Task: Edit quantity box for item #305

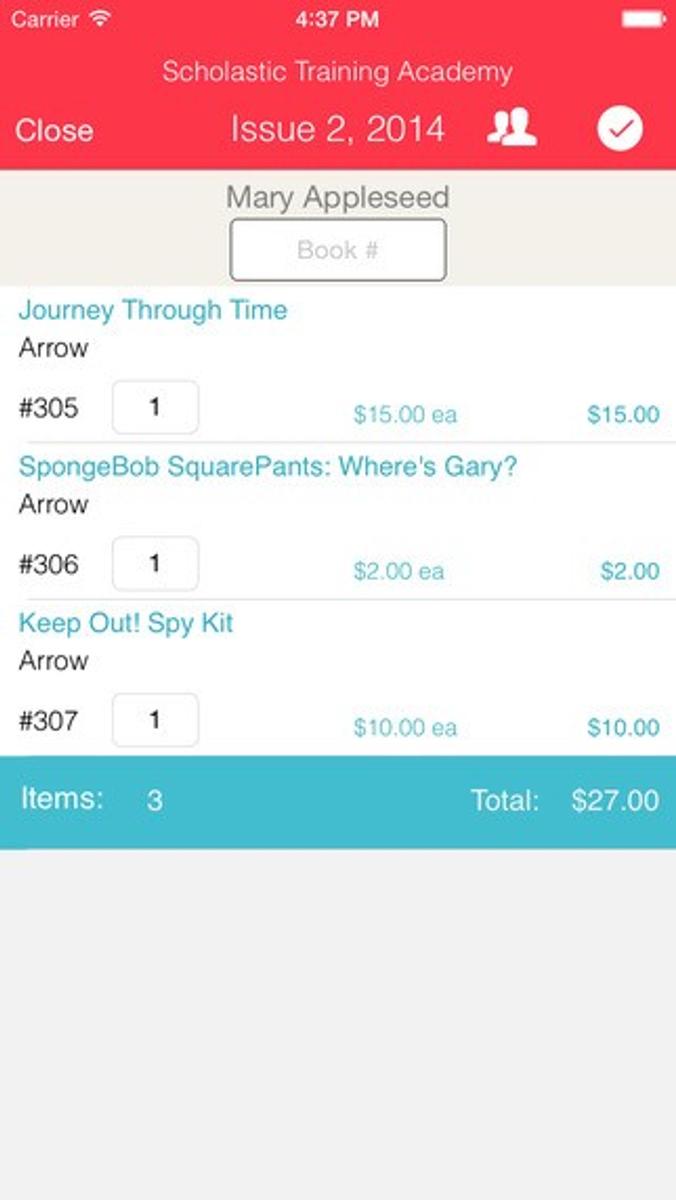Action: pyautogui.click(x=155, y=407)
